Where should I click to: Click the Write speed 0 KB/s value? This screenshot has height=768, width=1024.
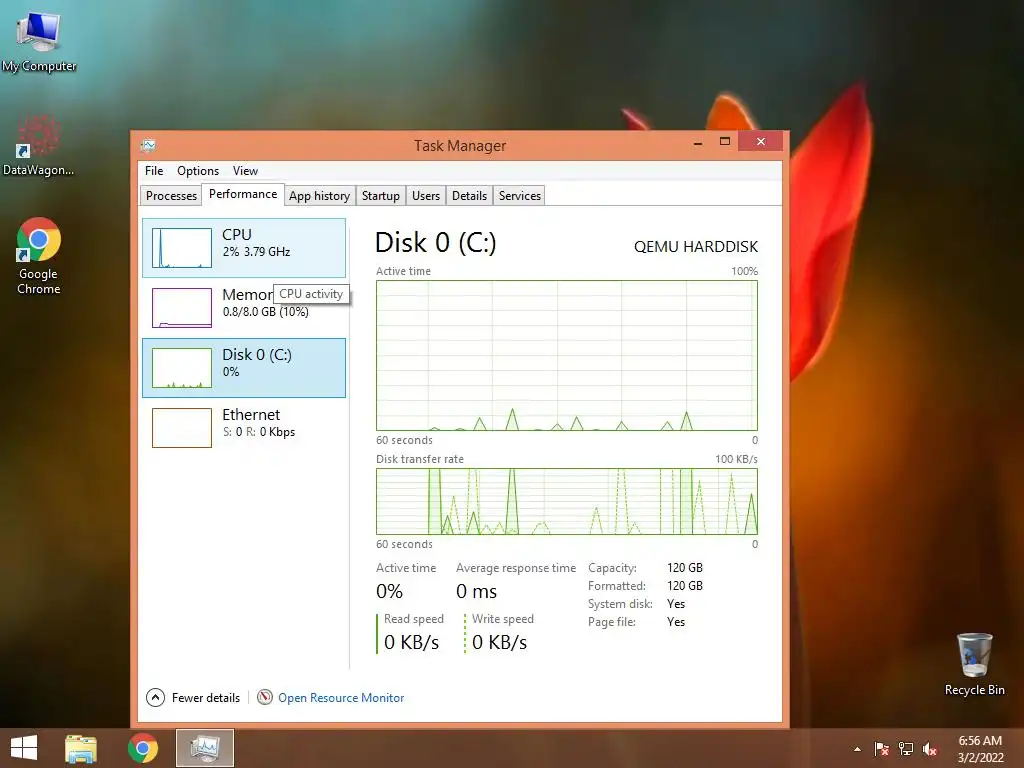click(x=500, y=643)
